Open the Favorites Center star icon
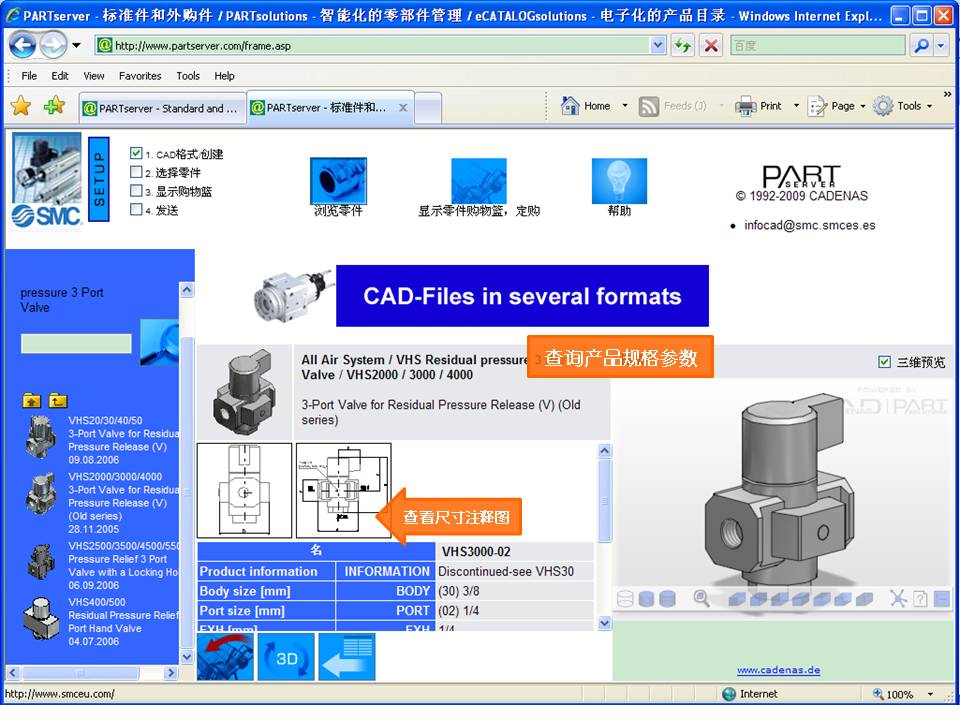 [21, 106]
